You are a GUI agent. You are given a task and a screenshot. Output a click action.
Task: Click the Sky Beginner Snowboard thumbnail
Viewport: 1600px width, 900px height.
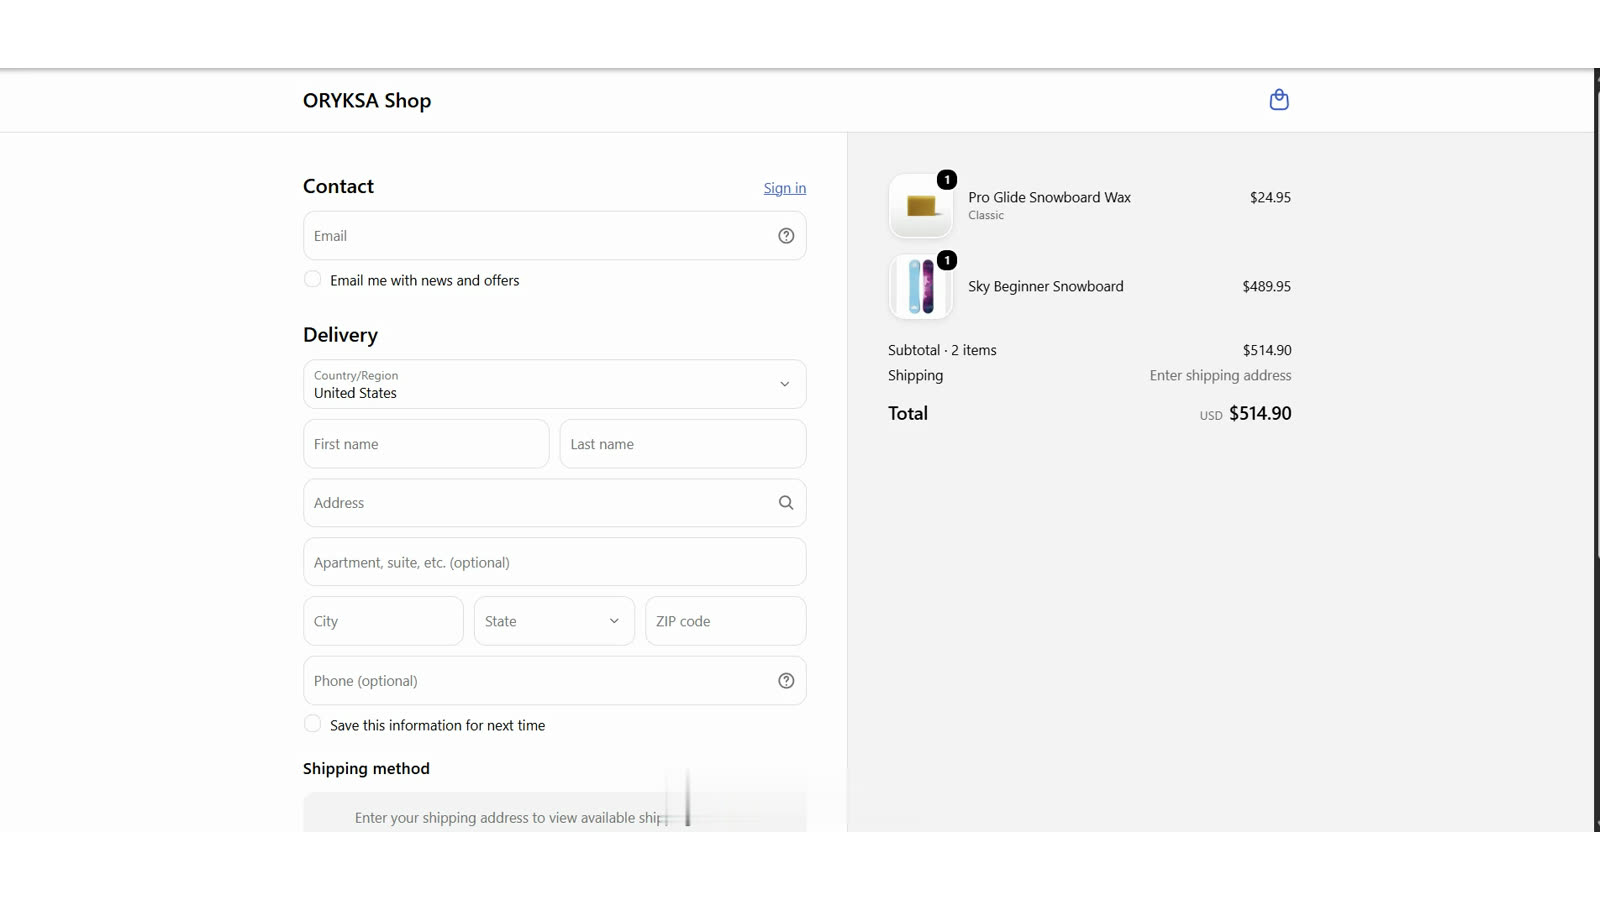pos(920,286)
